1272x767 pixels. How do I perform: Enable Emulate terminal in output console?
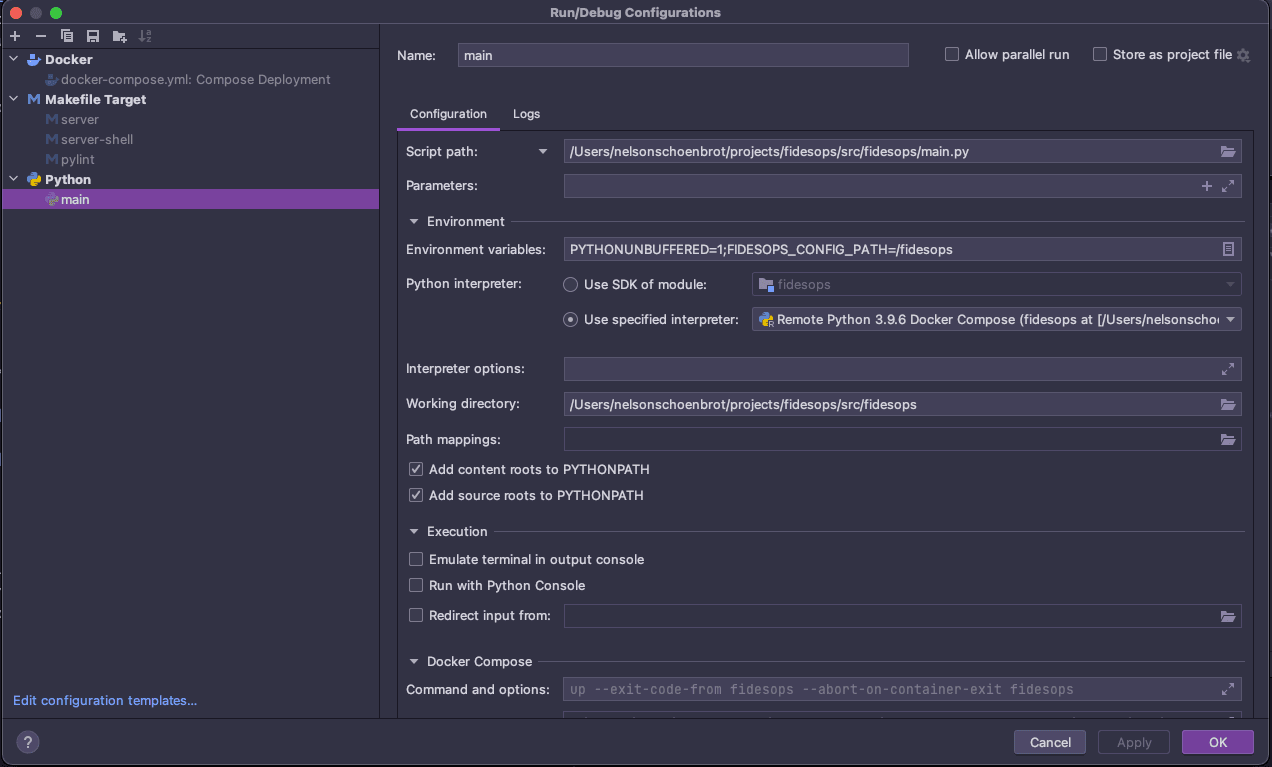(416, 559)
